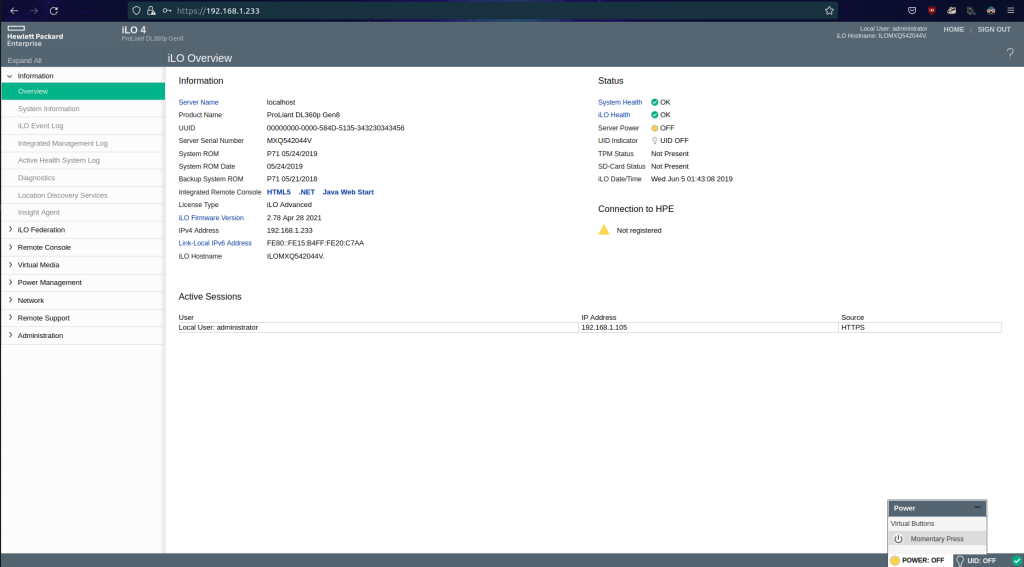
Task: Click the iLO Date/Time value
Action: (692, 179)
